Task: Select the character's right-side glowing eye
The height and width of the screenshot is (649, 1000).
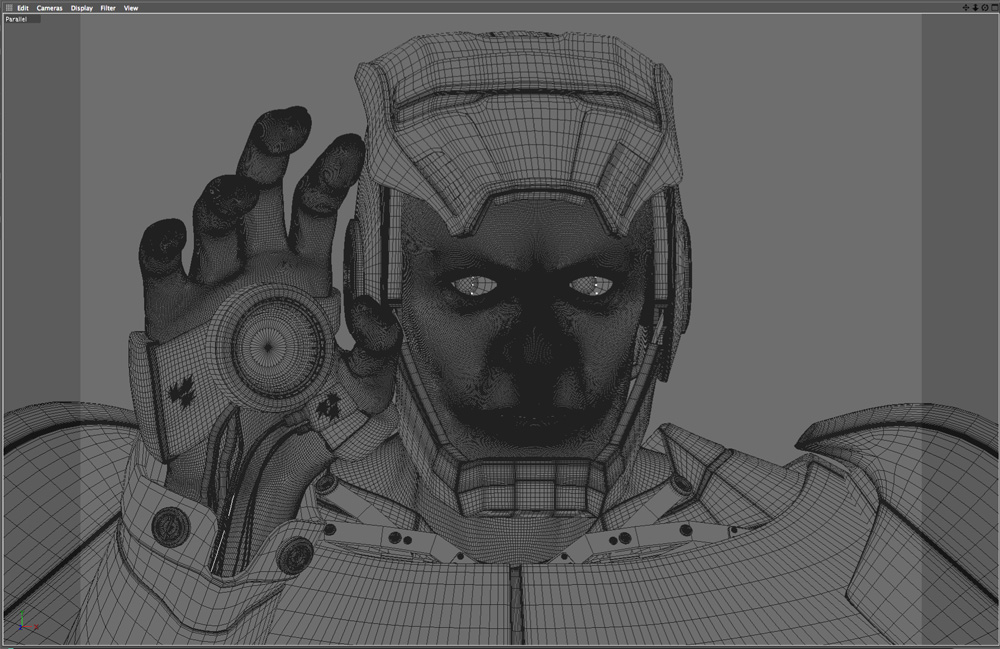Action: tap(592, 286)
